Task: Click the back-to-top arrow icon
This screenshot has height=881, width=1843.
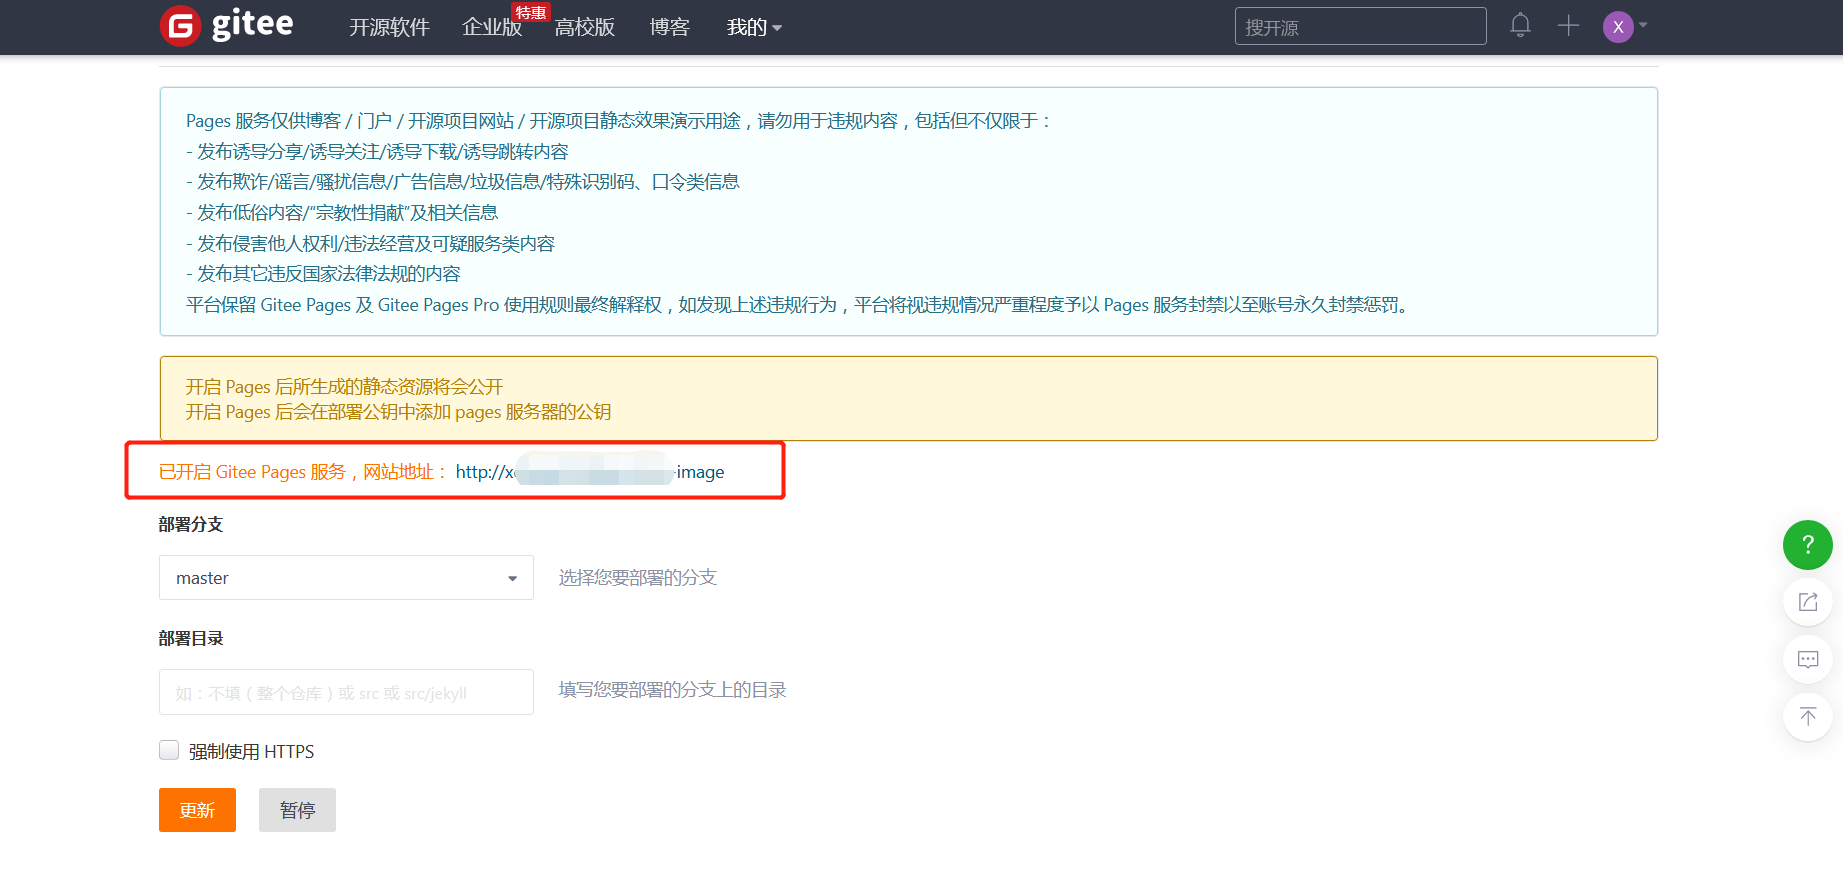Action: pyautogui.click(x=1807, y=716)
